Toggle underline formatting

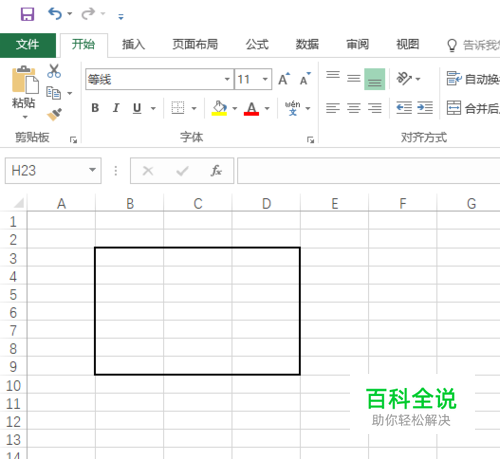click(137, 108)
